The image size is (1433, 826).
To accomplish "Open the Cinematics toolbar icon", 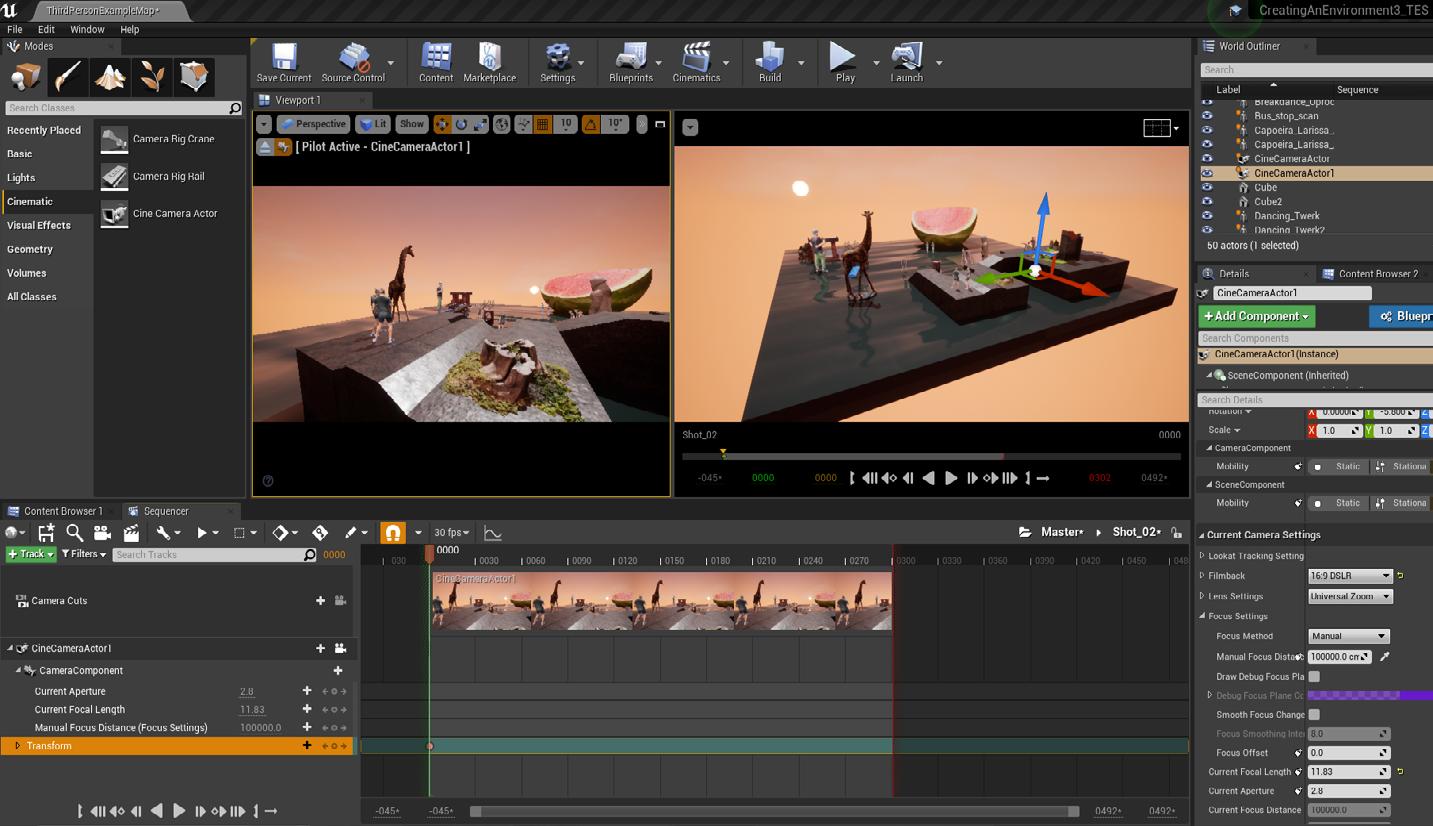I will click(x=696, y=61).
